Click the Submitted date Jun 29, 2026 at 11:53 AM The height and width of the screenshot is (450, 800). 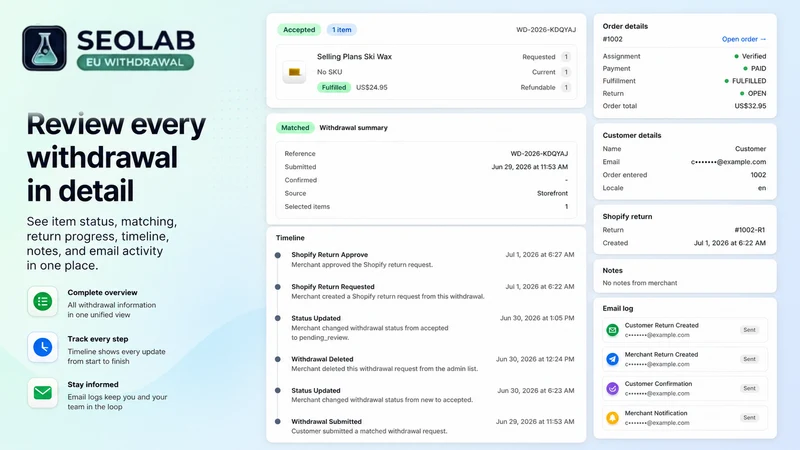click(530, 167)
